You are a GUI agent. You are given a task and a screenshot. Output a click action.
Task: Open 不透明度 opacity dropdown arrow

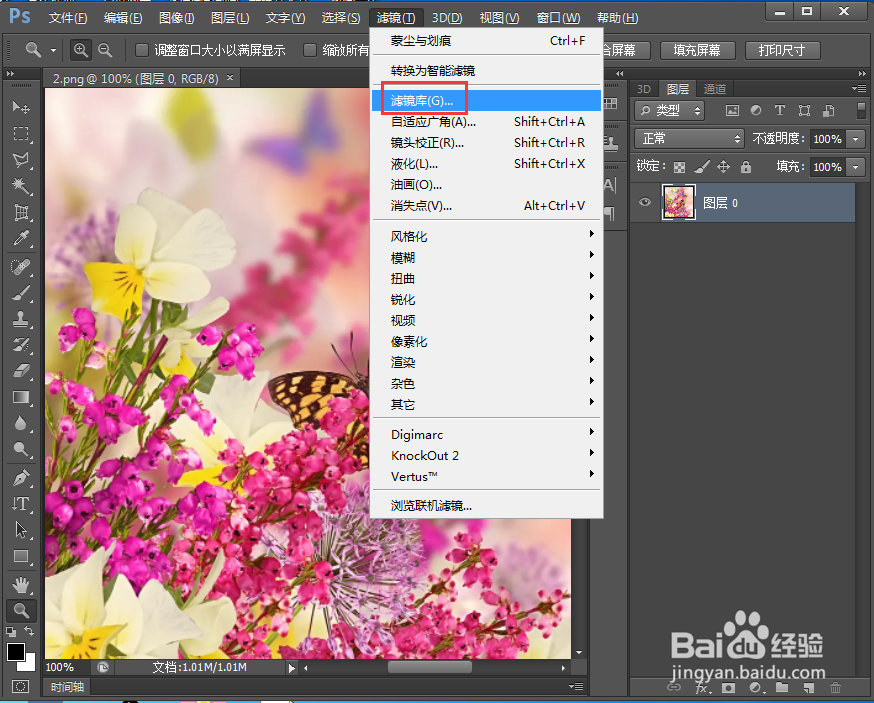point(856,139)
